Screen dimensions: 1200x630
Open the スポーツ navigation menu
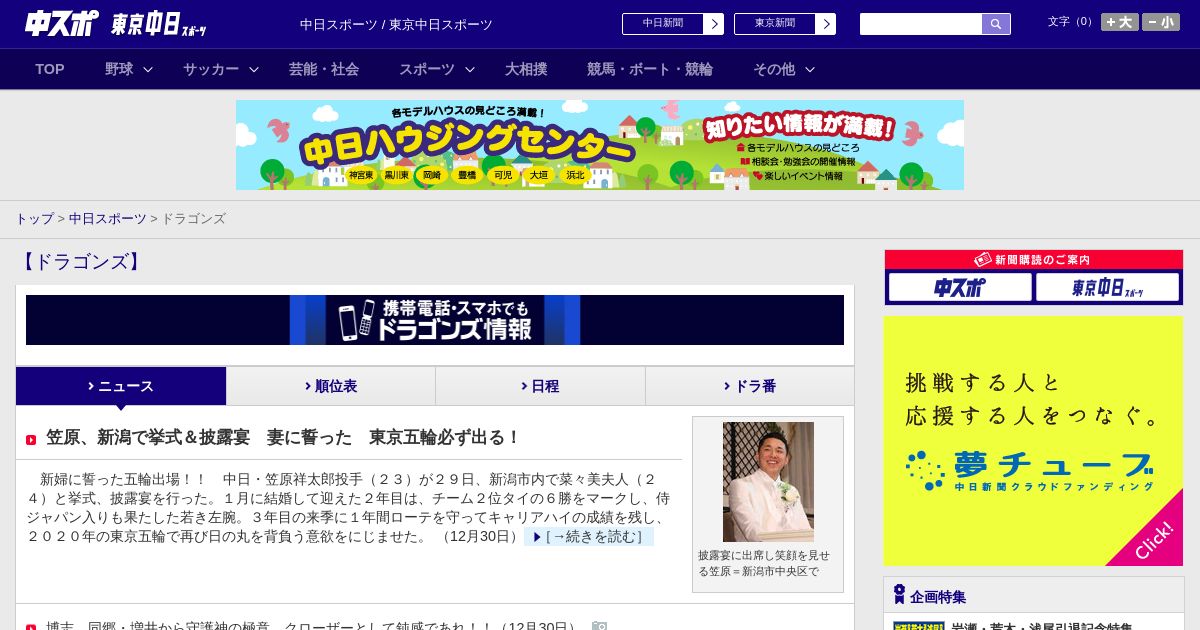click(427, 69)
